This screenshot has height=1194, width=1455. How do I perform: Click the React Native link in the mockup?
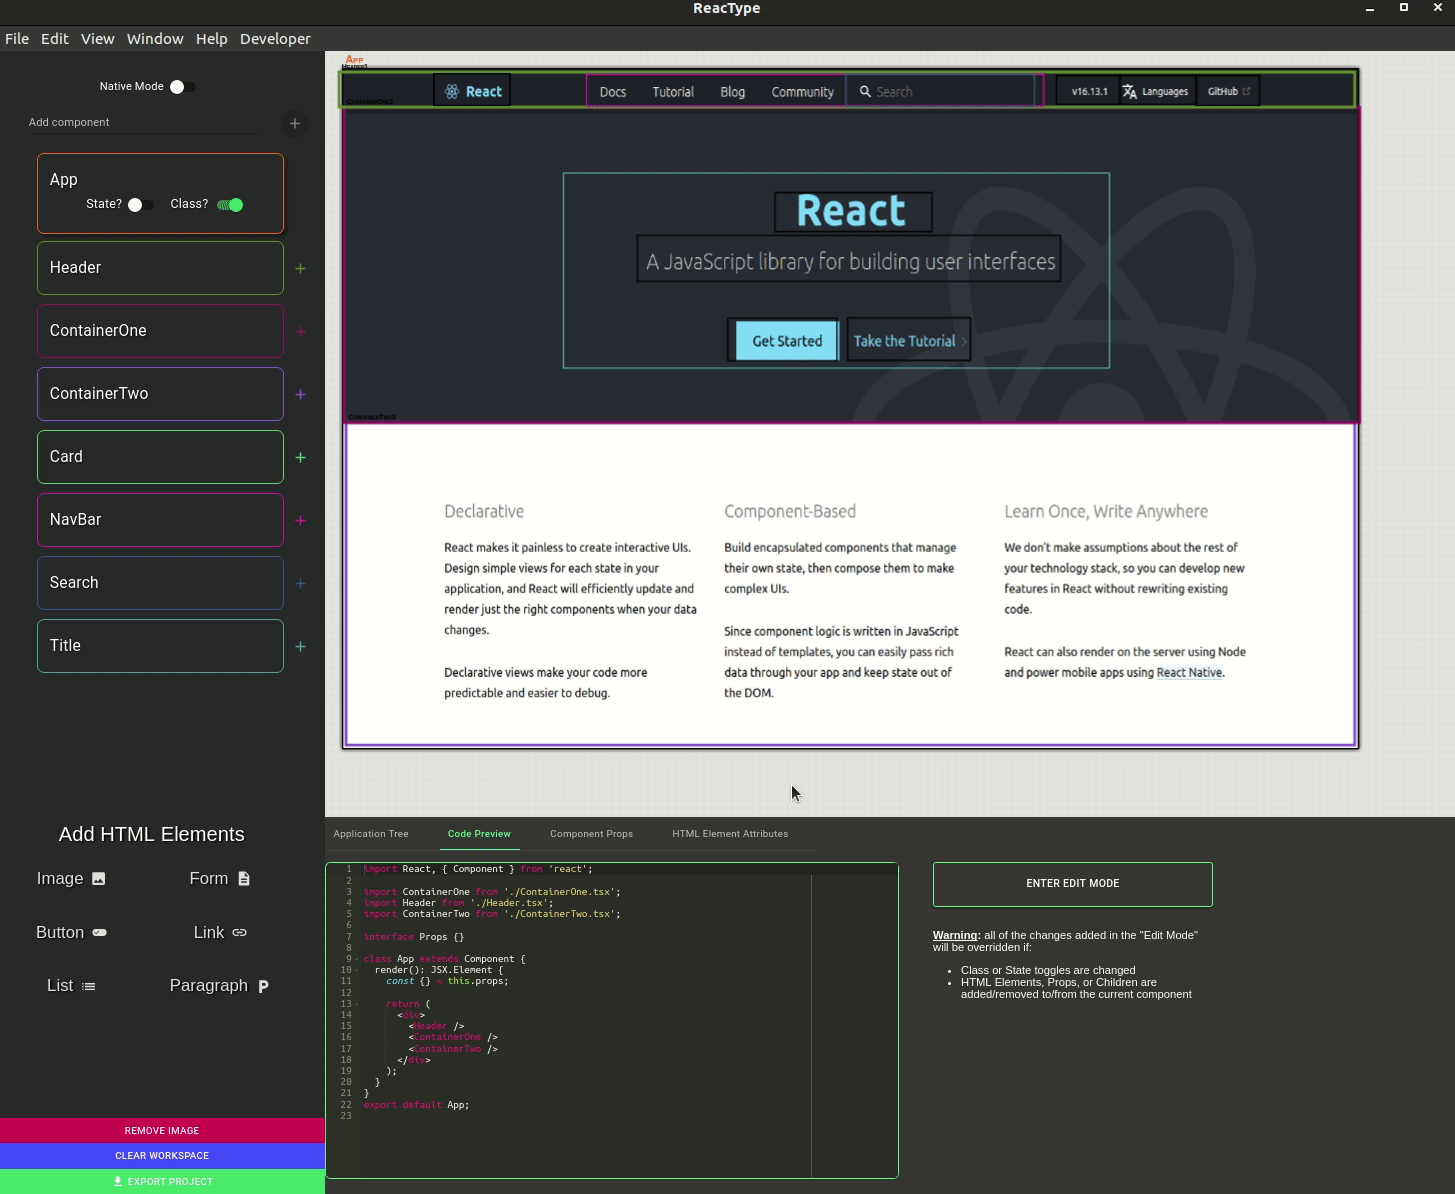click(x=1189, y=673)
